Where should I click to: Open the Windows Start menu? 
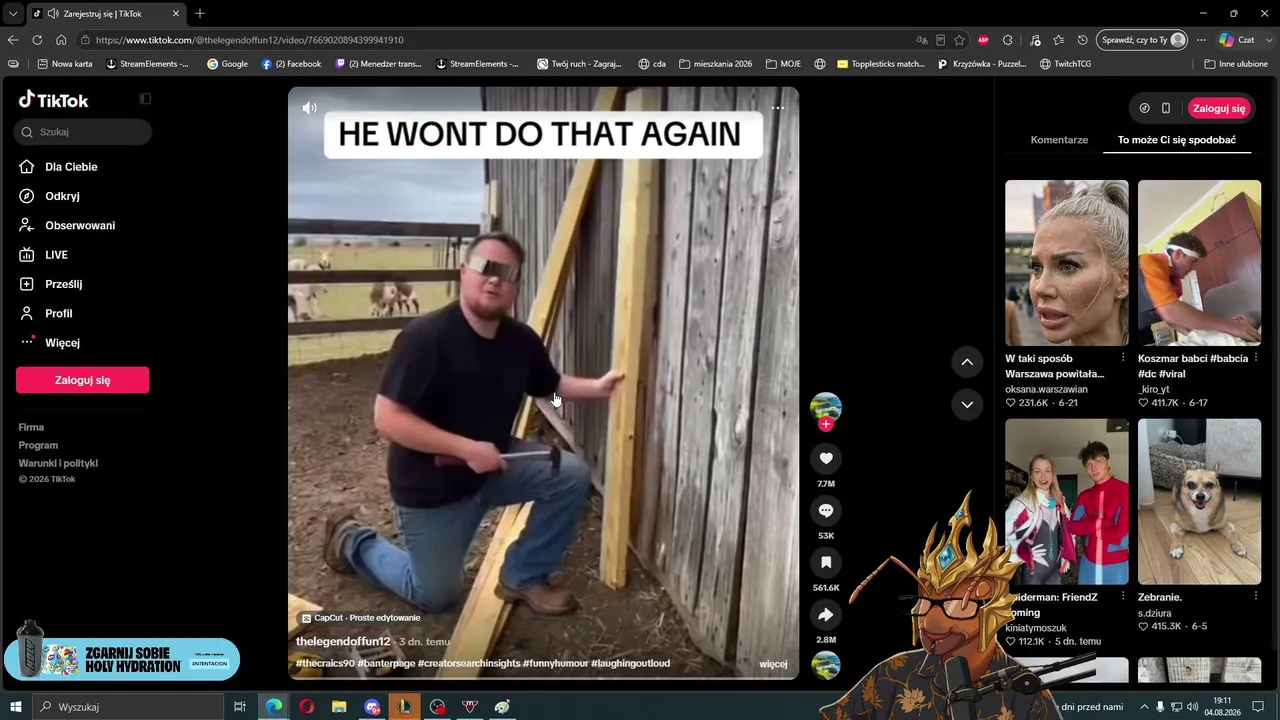click(x=16, y=707)
